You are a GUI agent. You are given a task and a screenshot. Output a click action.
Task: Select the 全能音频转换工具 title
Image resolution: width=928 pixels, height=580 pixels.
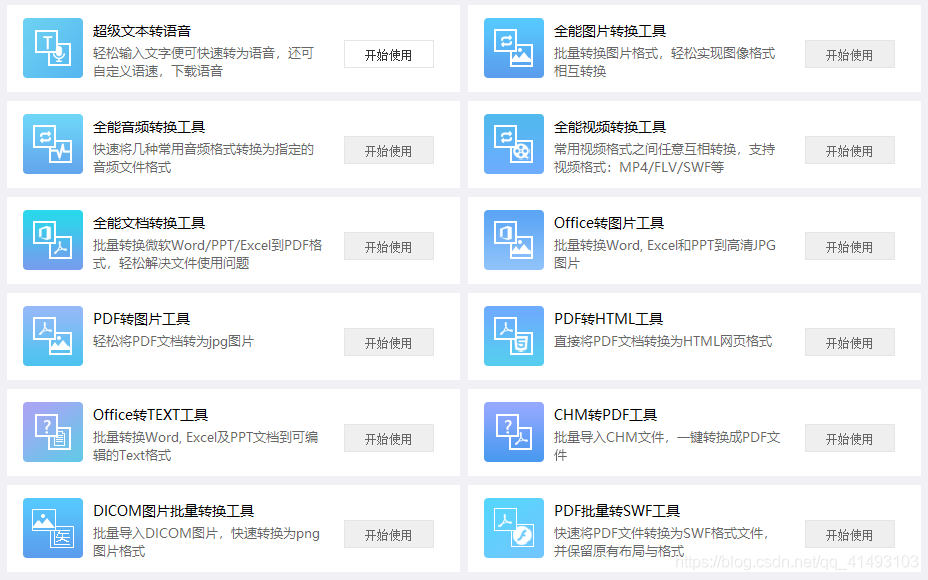[149, 127]
